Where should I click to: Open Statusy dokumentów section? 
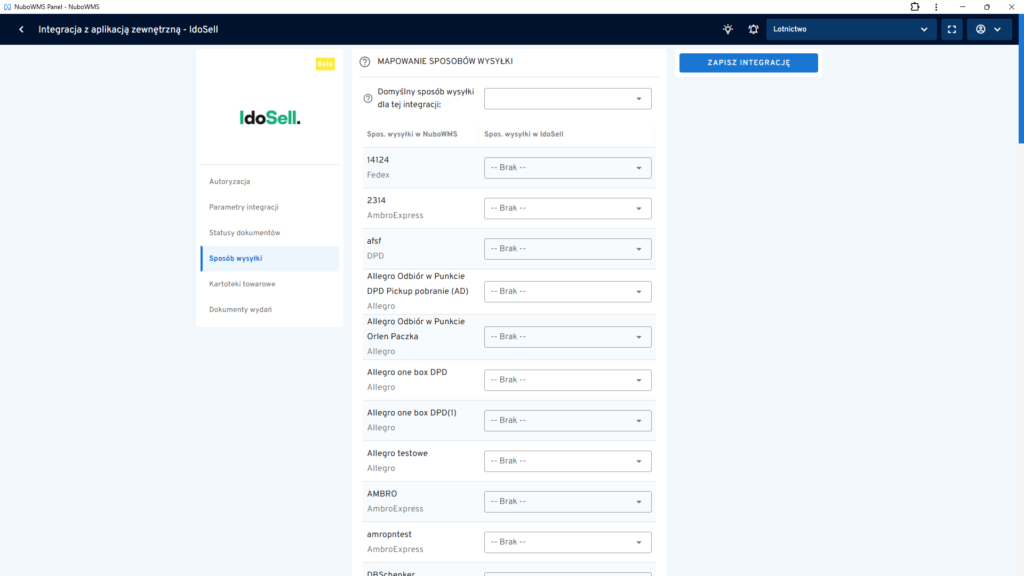(x=245, y=233)
